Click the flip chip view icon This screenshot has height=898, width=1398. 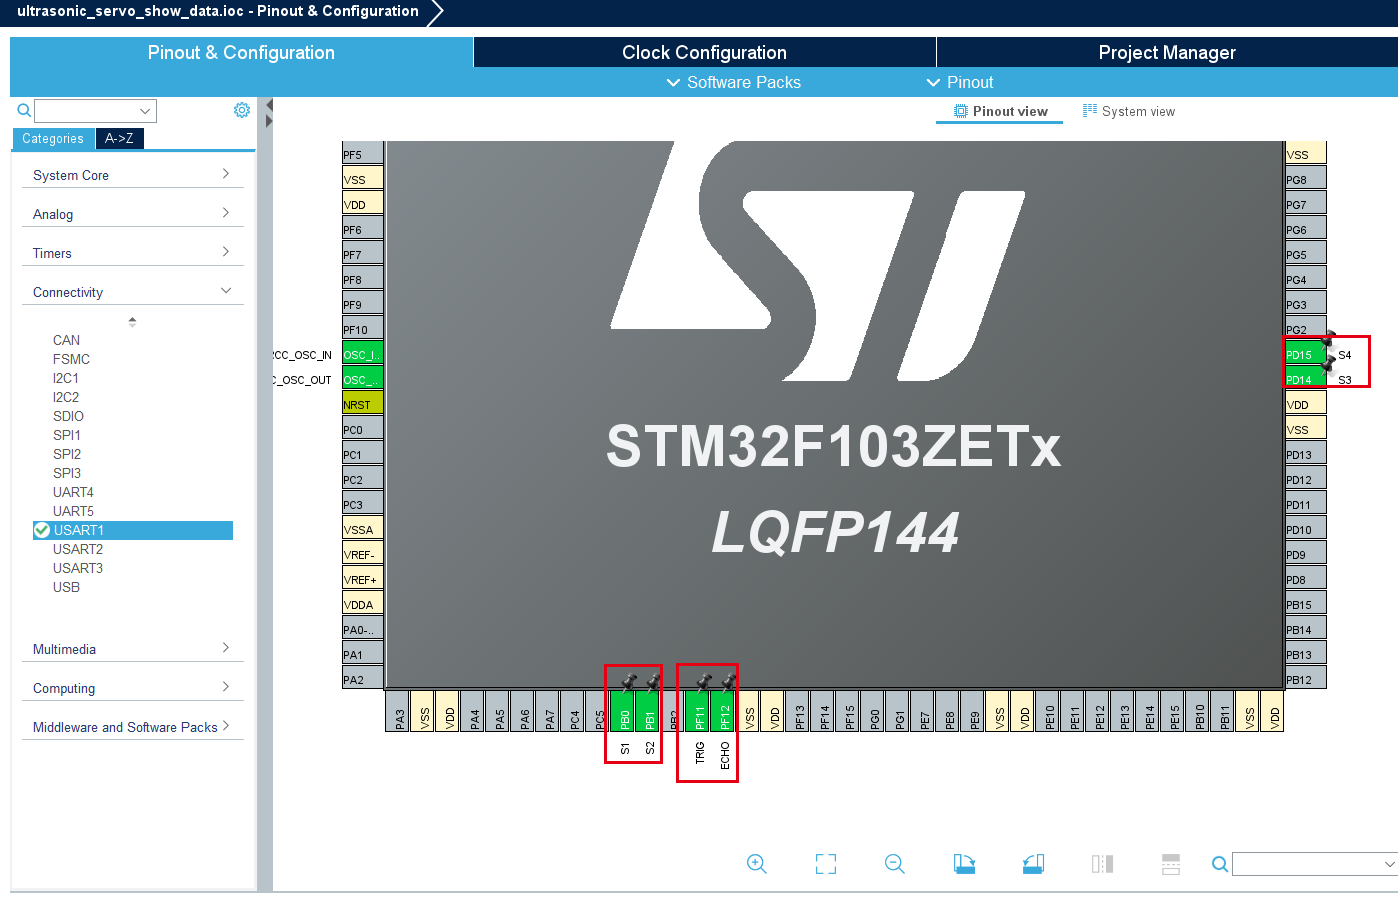click(1102, 864)
